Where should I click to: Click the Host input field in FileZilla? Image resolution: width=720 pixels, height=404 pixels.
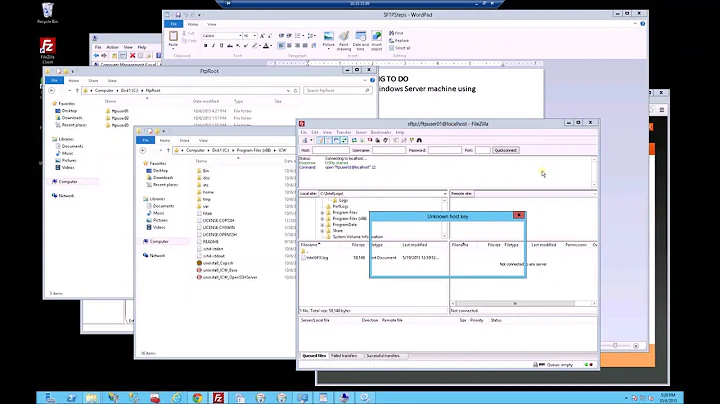pos(331,150)
